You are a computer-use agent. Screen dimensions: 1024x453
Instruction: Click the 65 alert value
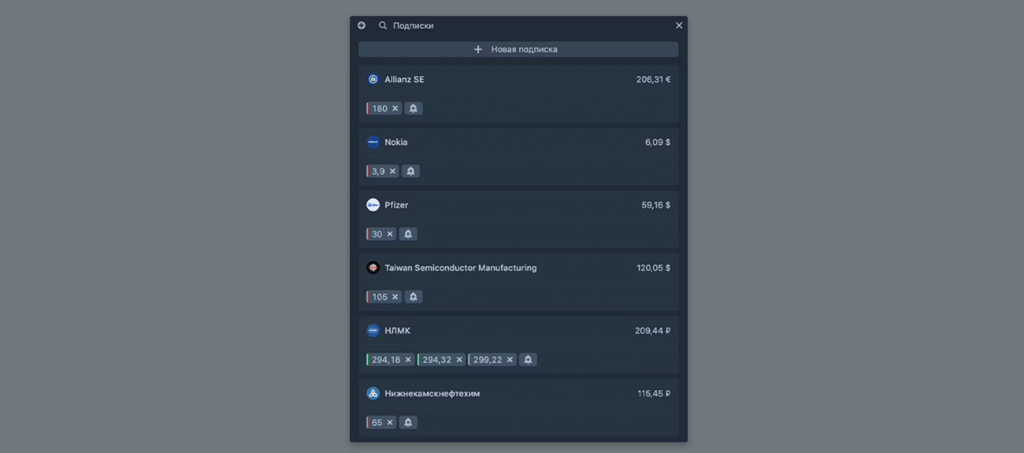click(x=377, y=422)
